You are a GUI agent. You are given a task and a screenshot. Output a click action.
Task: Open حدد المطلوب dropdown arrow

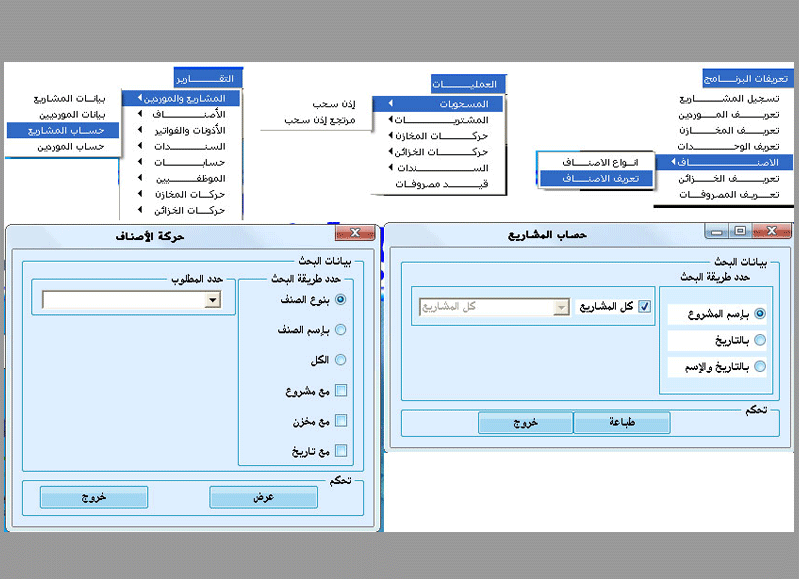212,300
